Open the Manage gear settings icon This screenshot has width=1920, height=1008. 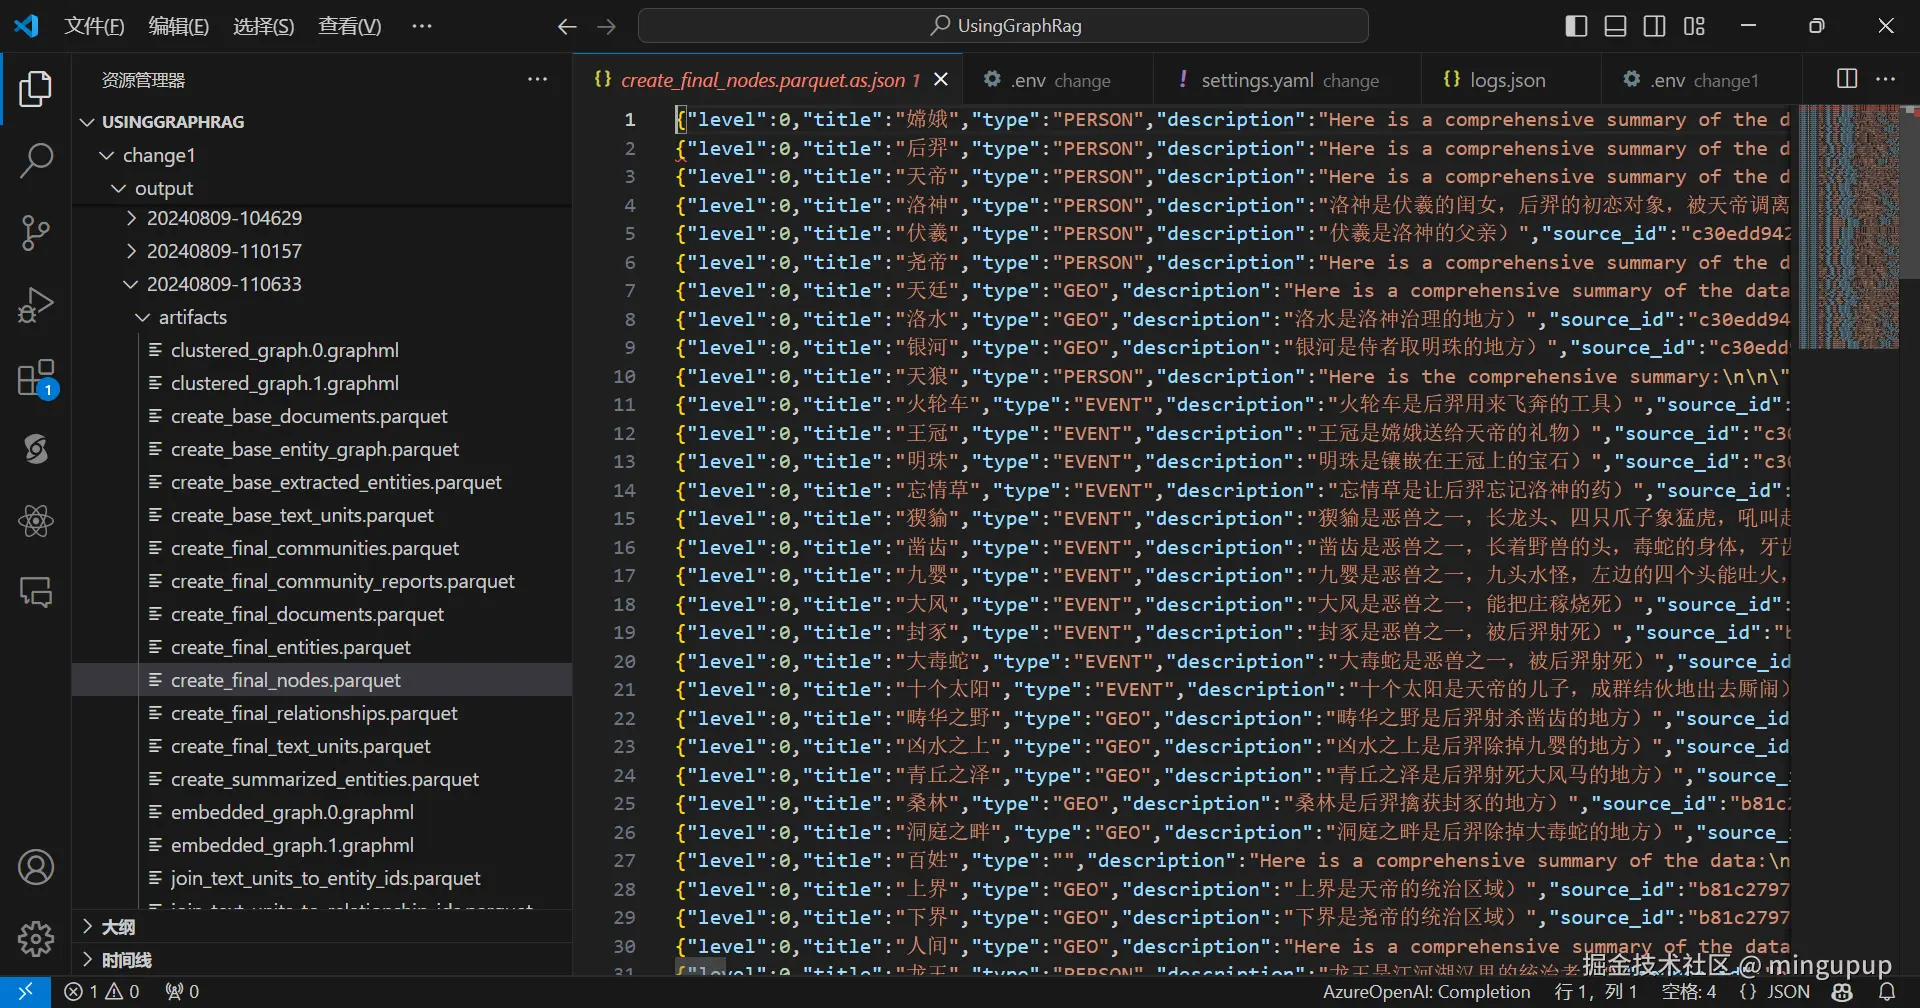pos(36,939)
